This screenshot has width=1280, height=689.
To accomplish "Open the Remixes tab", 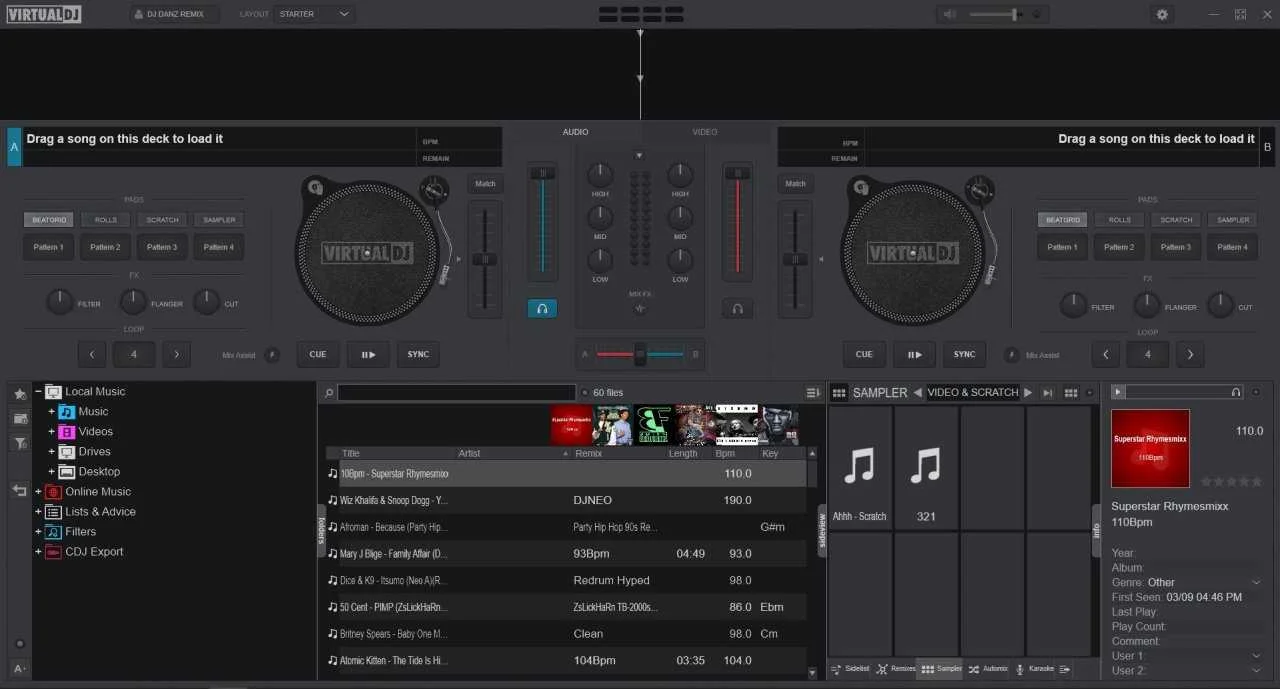I will (x=896, y=668).
